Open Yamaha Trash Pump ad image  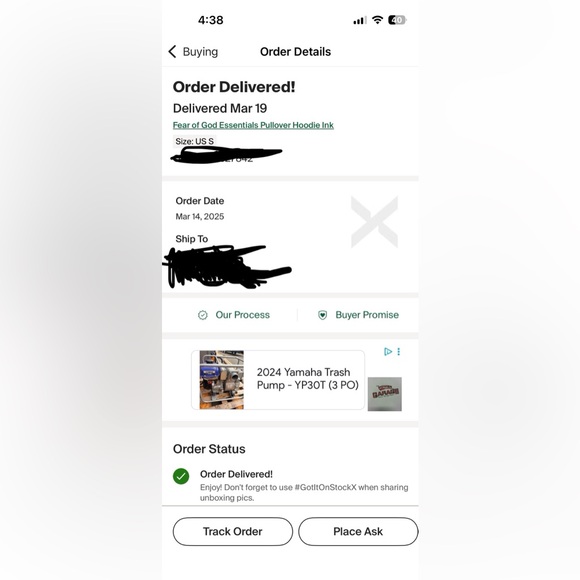pos(222,380)
